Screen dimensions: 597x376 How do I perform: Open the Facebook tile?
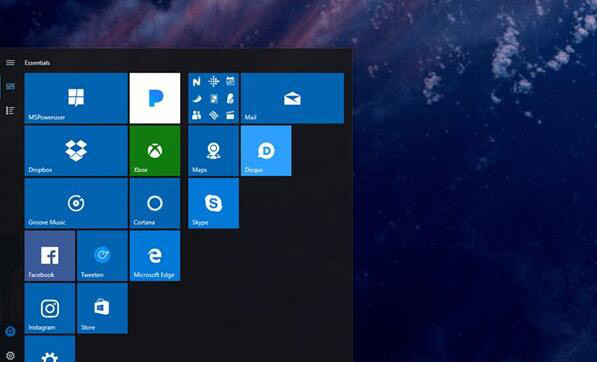tap(50, 256)
